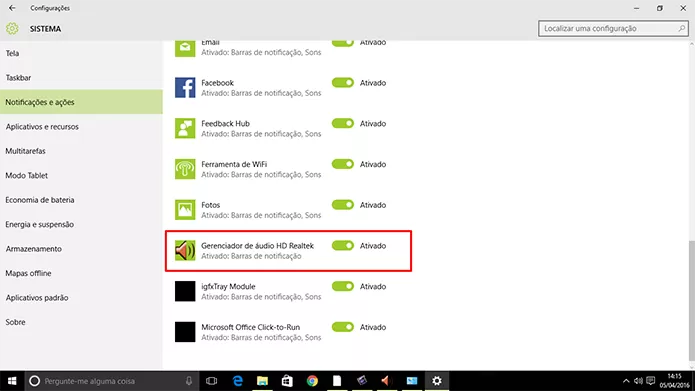Open the Armazenamento section
The image size is (695, 391).
[81, 249]
